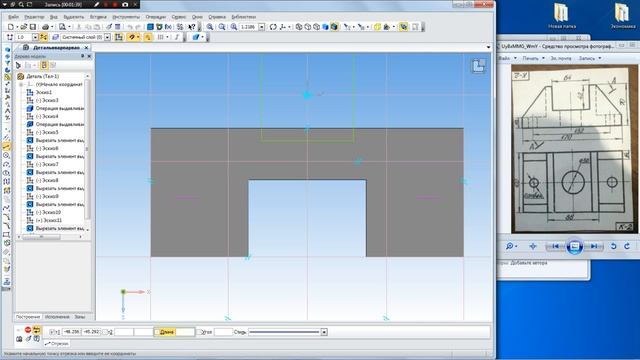Click the Zoom in magnifier icon
The height and width of the screenshot is (360, 640).
point(210,27)
